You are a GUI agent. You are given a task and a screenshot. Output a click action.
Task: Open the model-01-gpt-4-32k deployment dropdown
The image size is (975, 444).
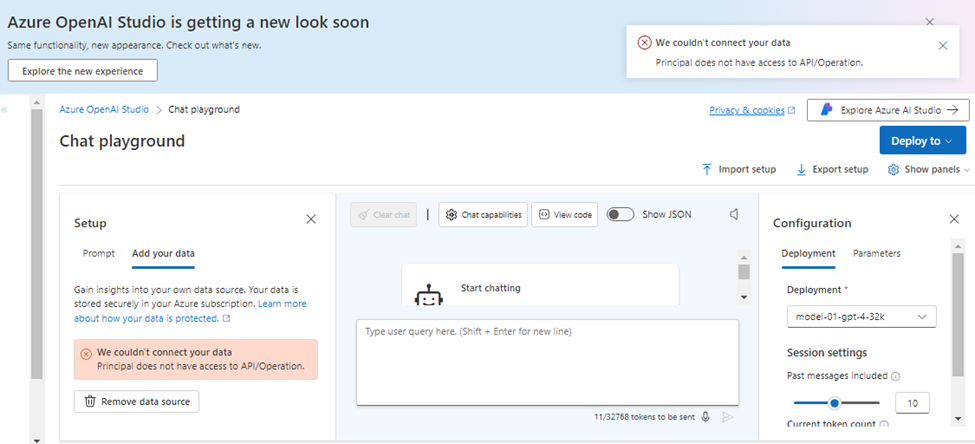point(862,317)
